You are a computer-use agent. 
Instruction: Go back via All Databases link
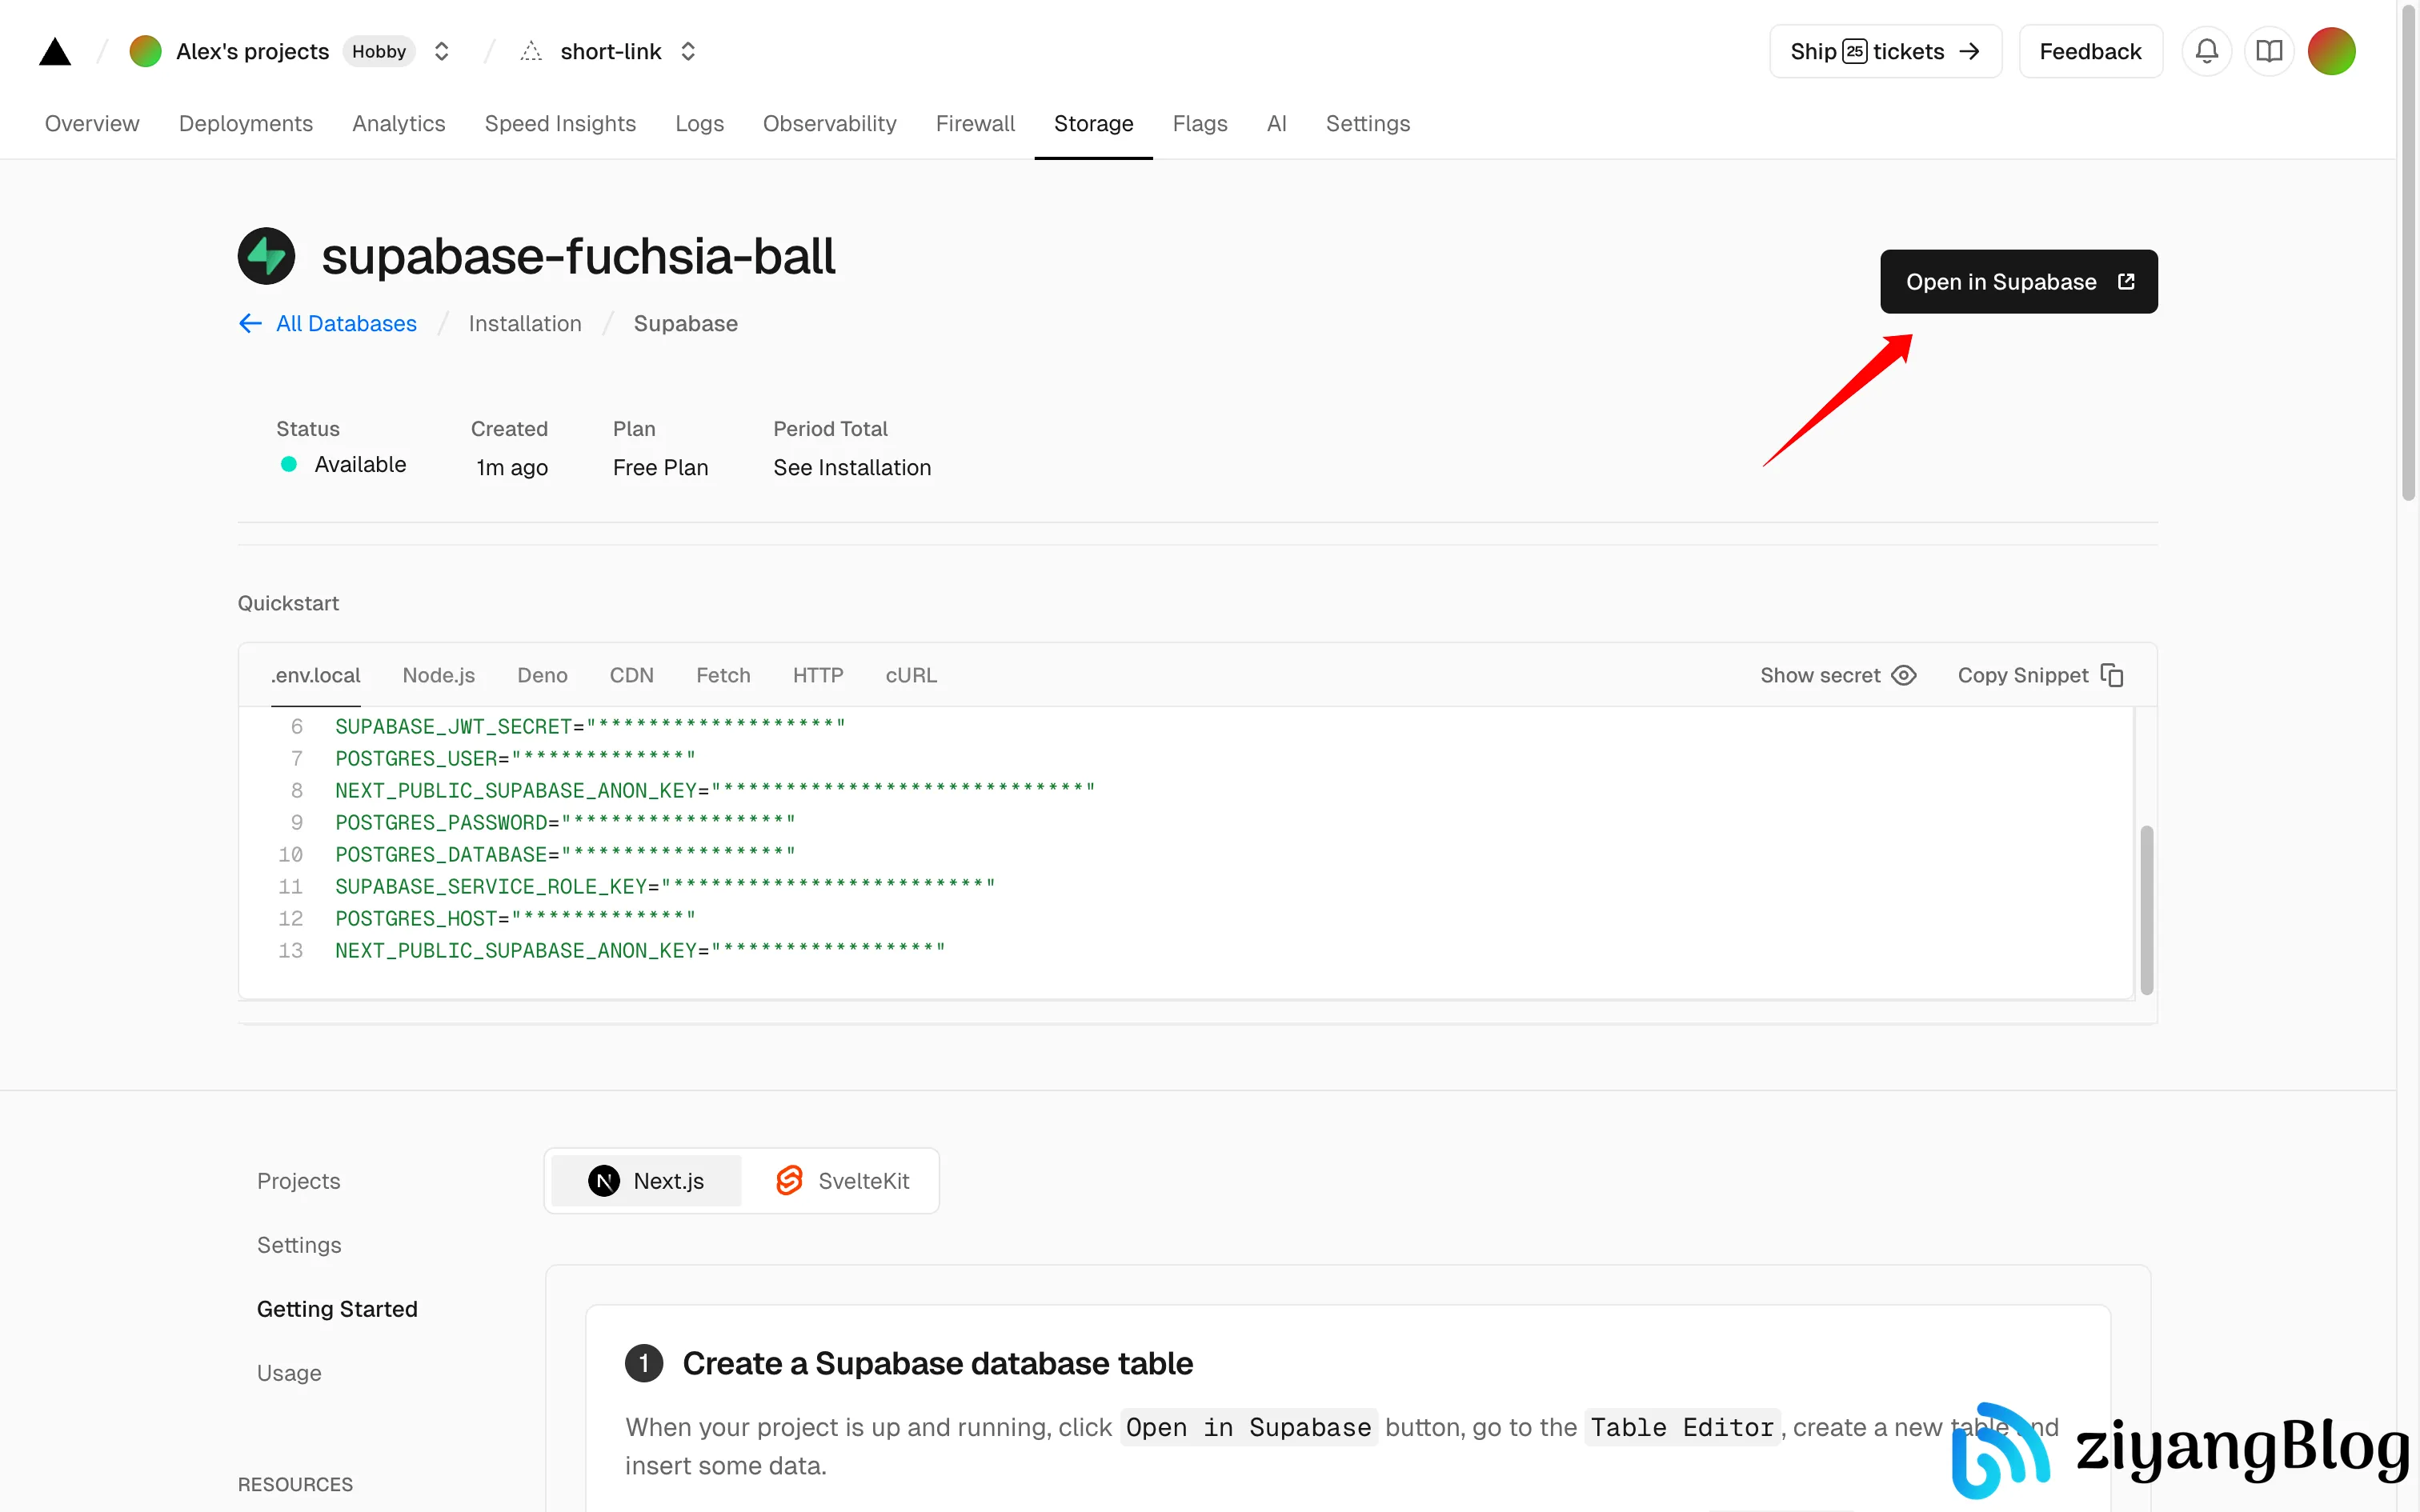[x=346, y=324]
